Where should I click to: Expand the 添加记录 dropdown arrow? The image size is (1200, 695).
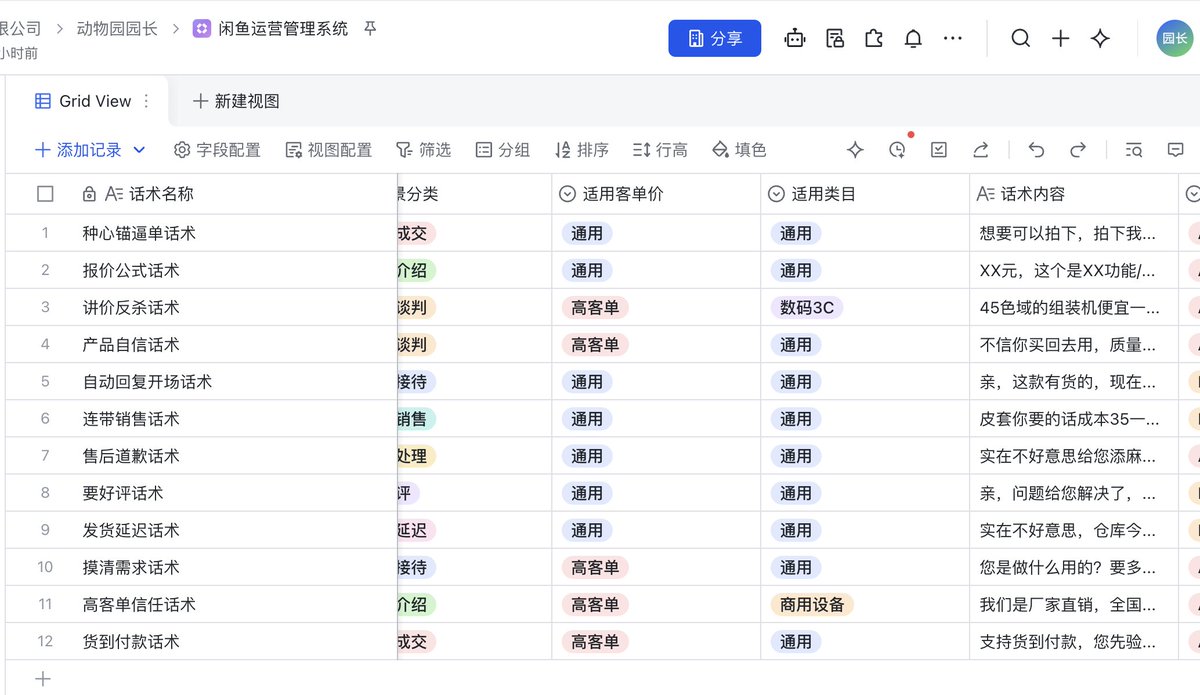click(139, 150)
